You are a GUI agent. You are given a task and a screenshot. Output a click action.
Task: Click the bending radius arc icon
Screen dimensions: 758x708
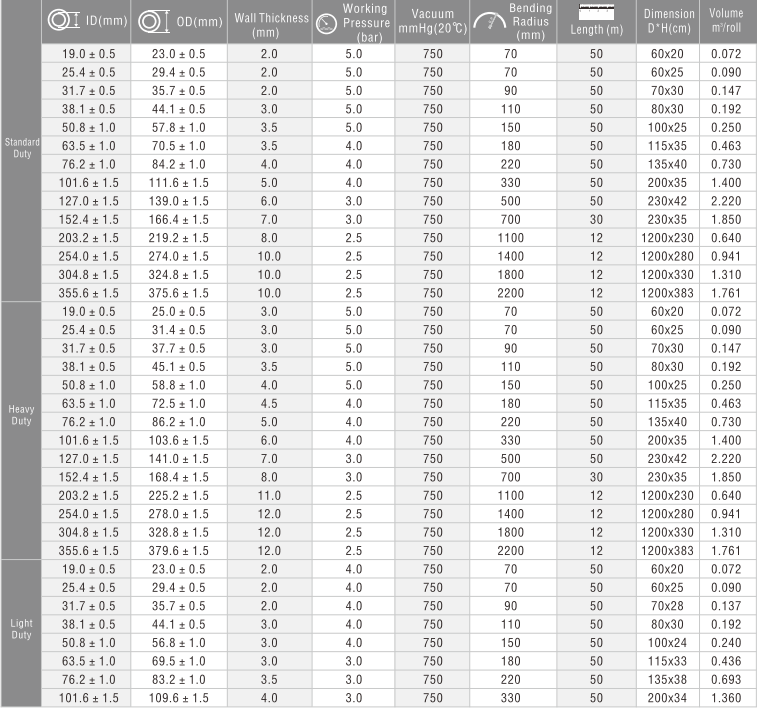pyautogui.click(x=489, y=20)
